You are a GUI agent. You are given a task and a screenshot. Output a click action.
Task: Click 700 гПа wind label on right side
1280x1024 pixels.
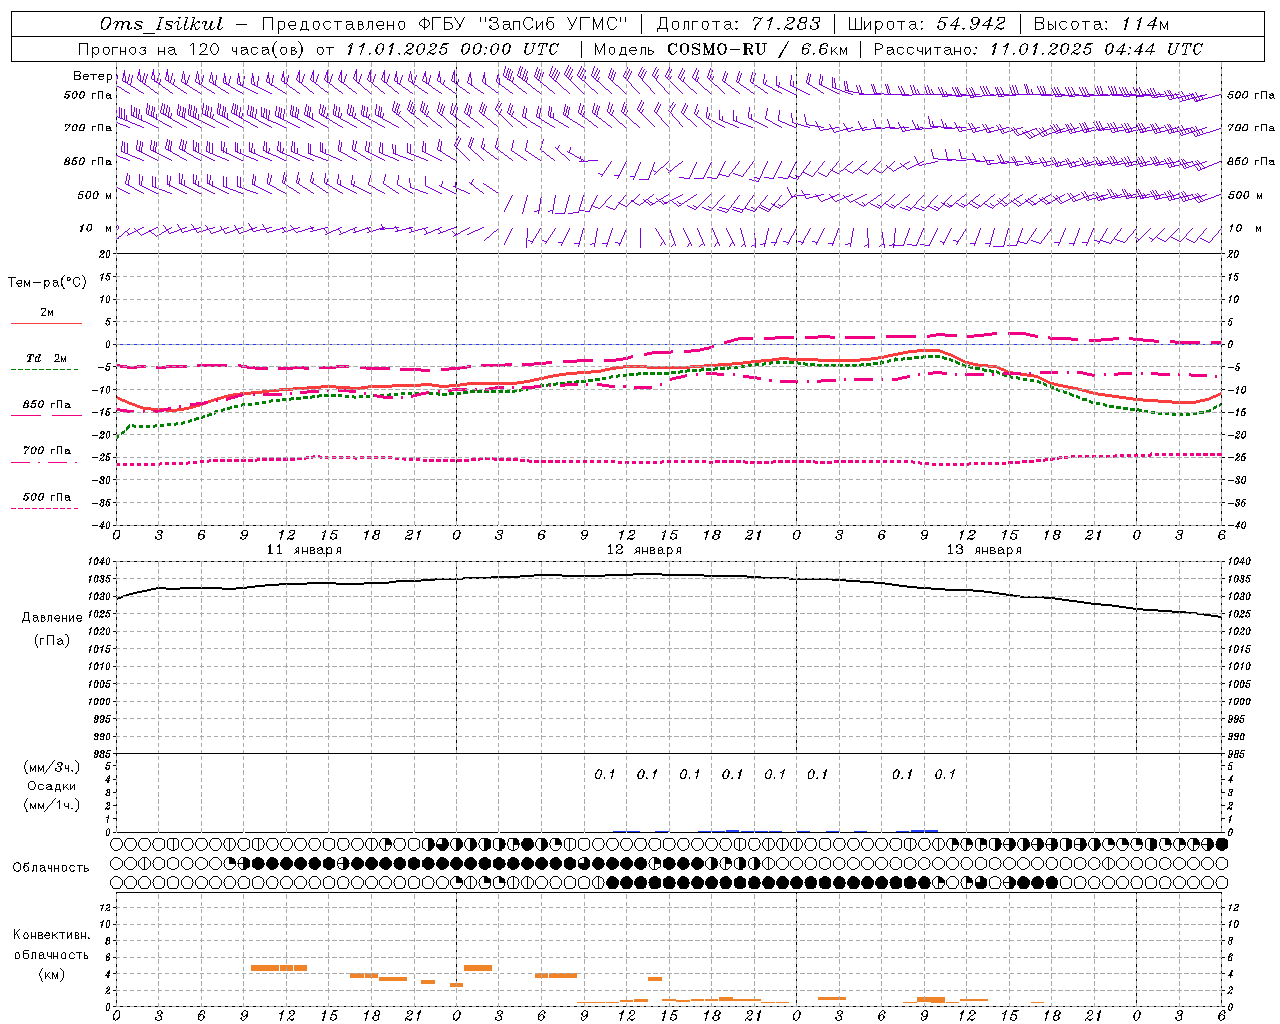coord(1251,128)
